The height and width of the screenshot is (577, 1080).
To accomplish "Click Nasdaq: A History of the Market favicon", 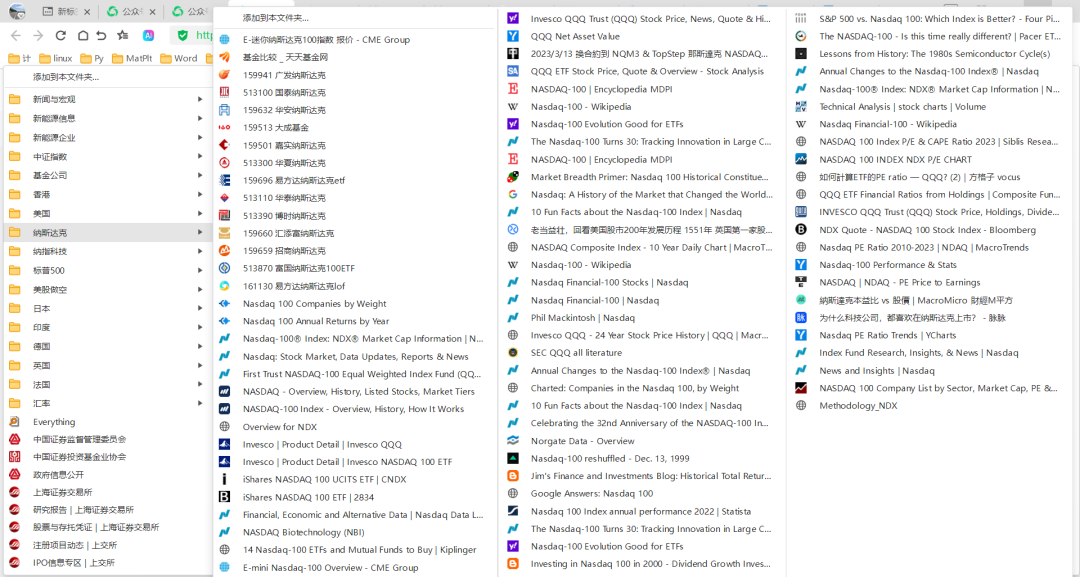I will (x=513, y=194).
